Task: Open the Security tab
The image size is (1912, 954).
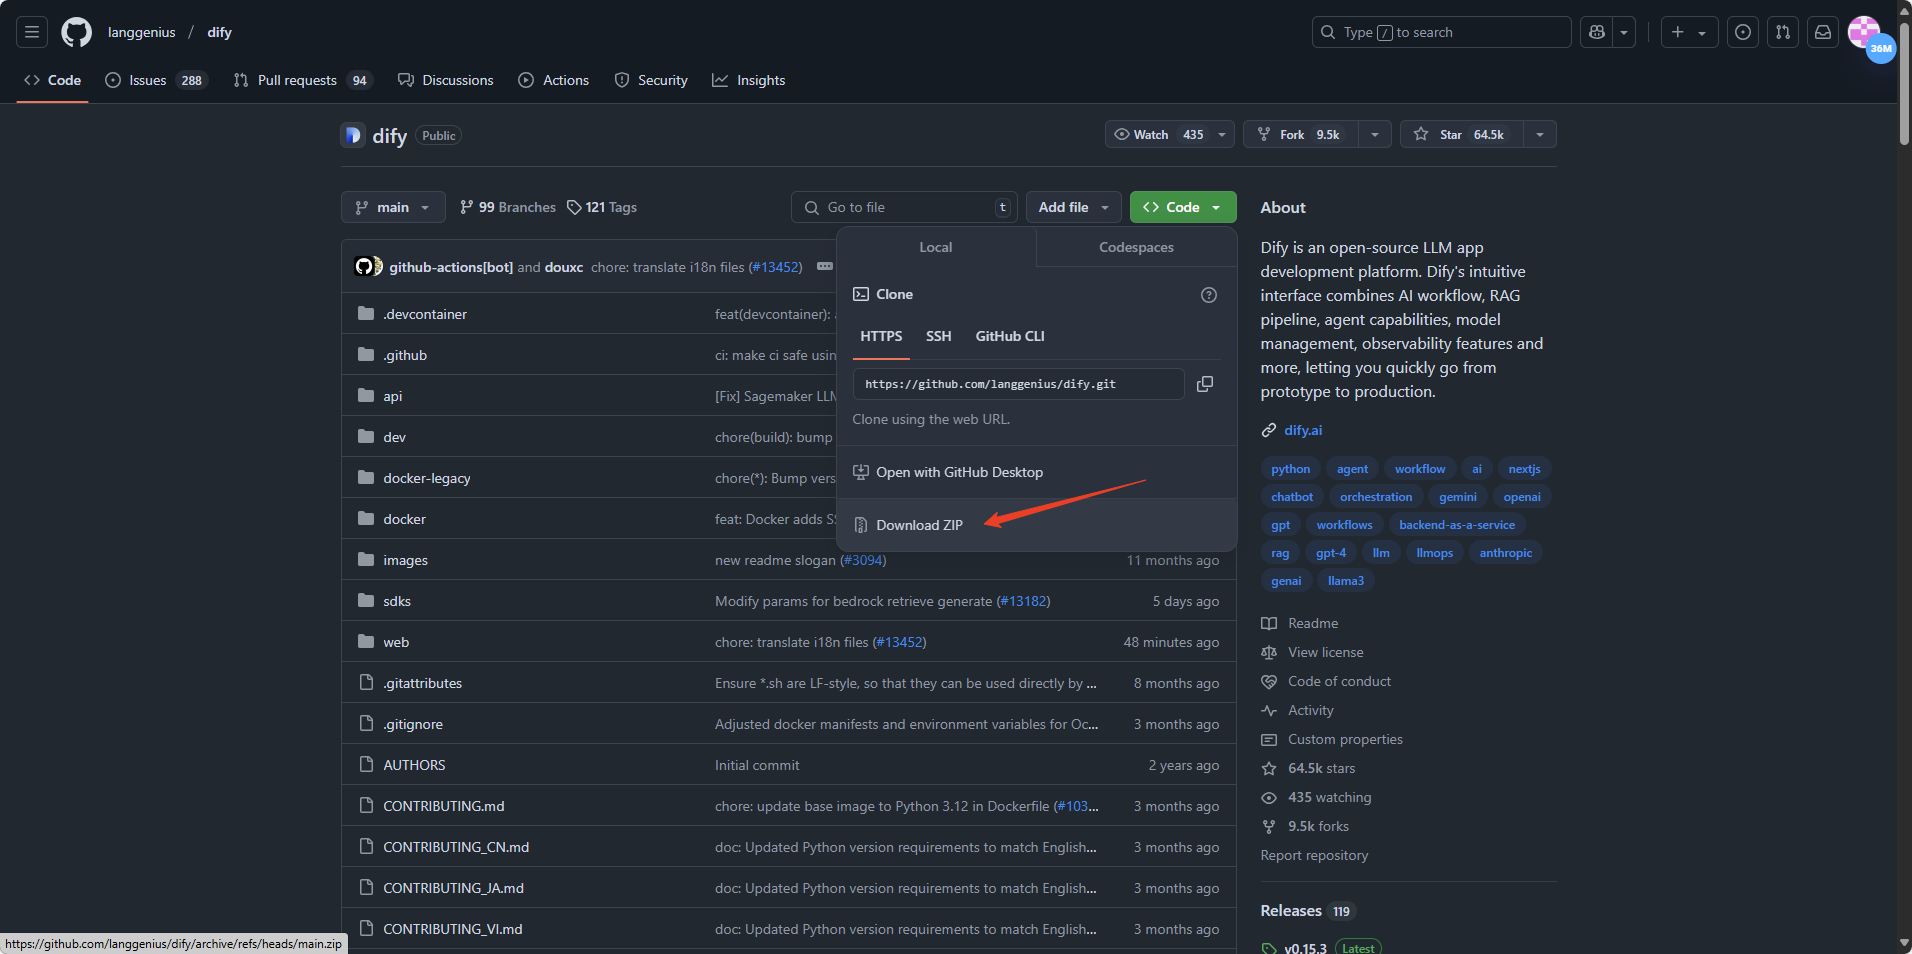Action: tap(651, 80)
